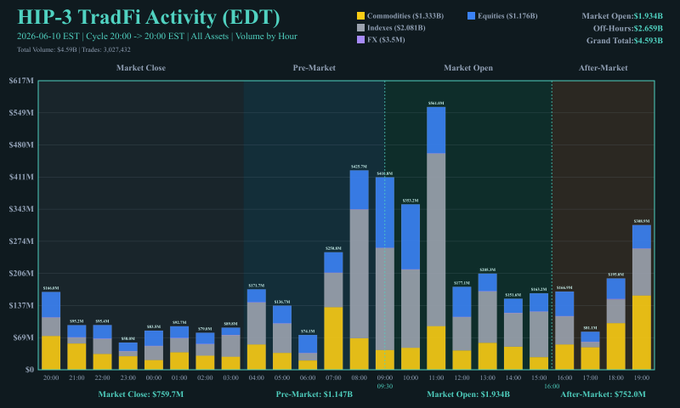Viewport: 680px width, 408px height.
Task: Click the 'HIP-3 TradFi Activity (EDT)' title
Action: (x=149, y=17)
